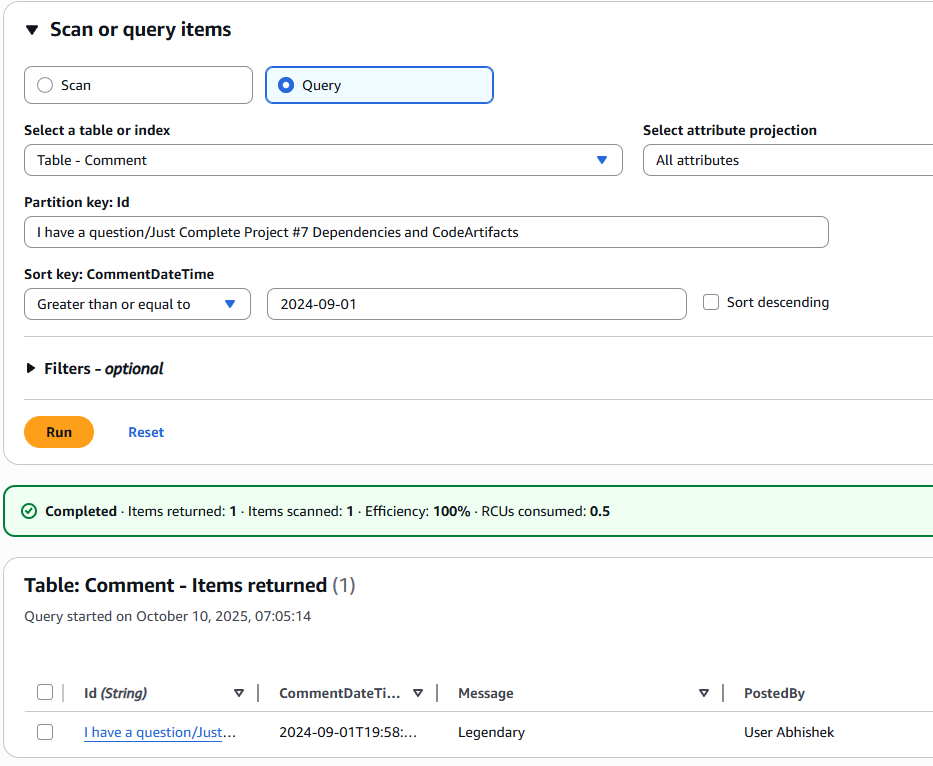The height and width of the screenshot is (766, 933).
Task: Tick the select-all checkbox in table header
Action: click(x=45, y=693)
